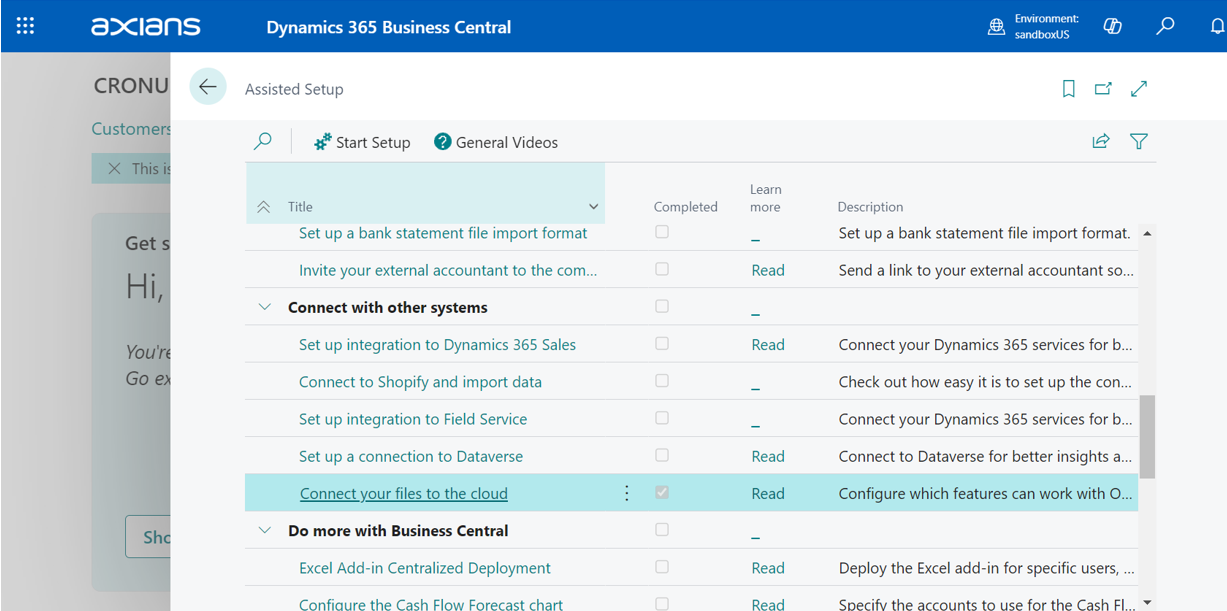
Task: Open the app launcher waffle icon
Action: [25, 26]
